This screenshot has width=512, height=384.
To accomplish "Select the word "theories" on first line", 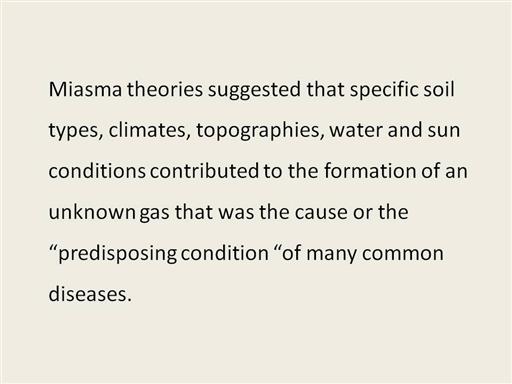I will click(165, 89).
